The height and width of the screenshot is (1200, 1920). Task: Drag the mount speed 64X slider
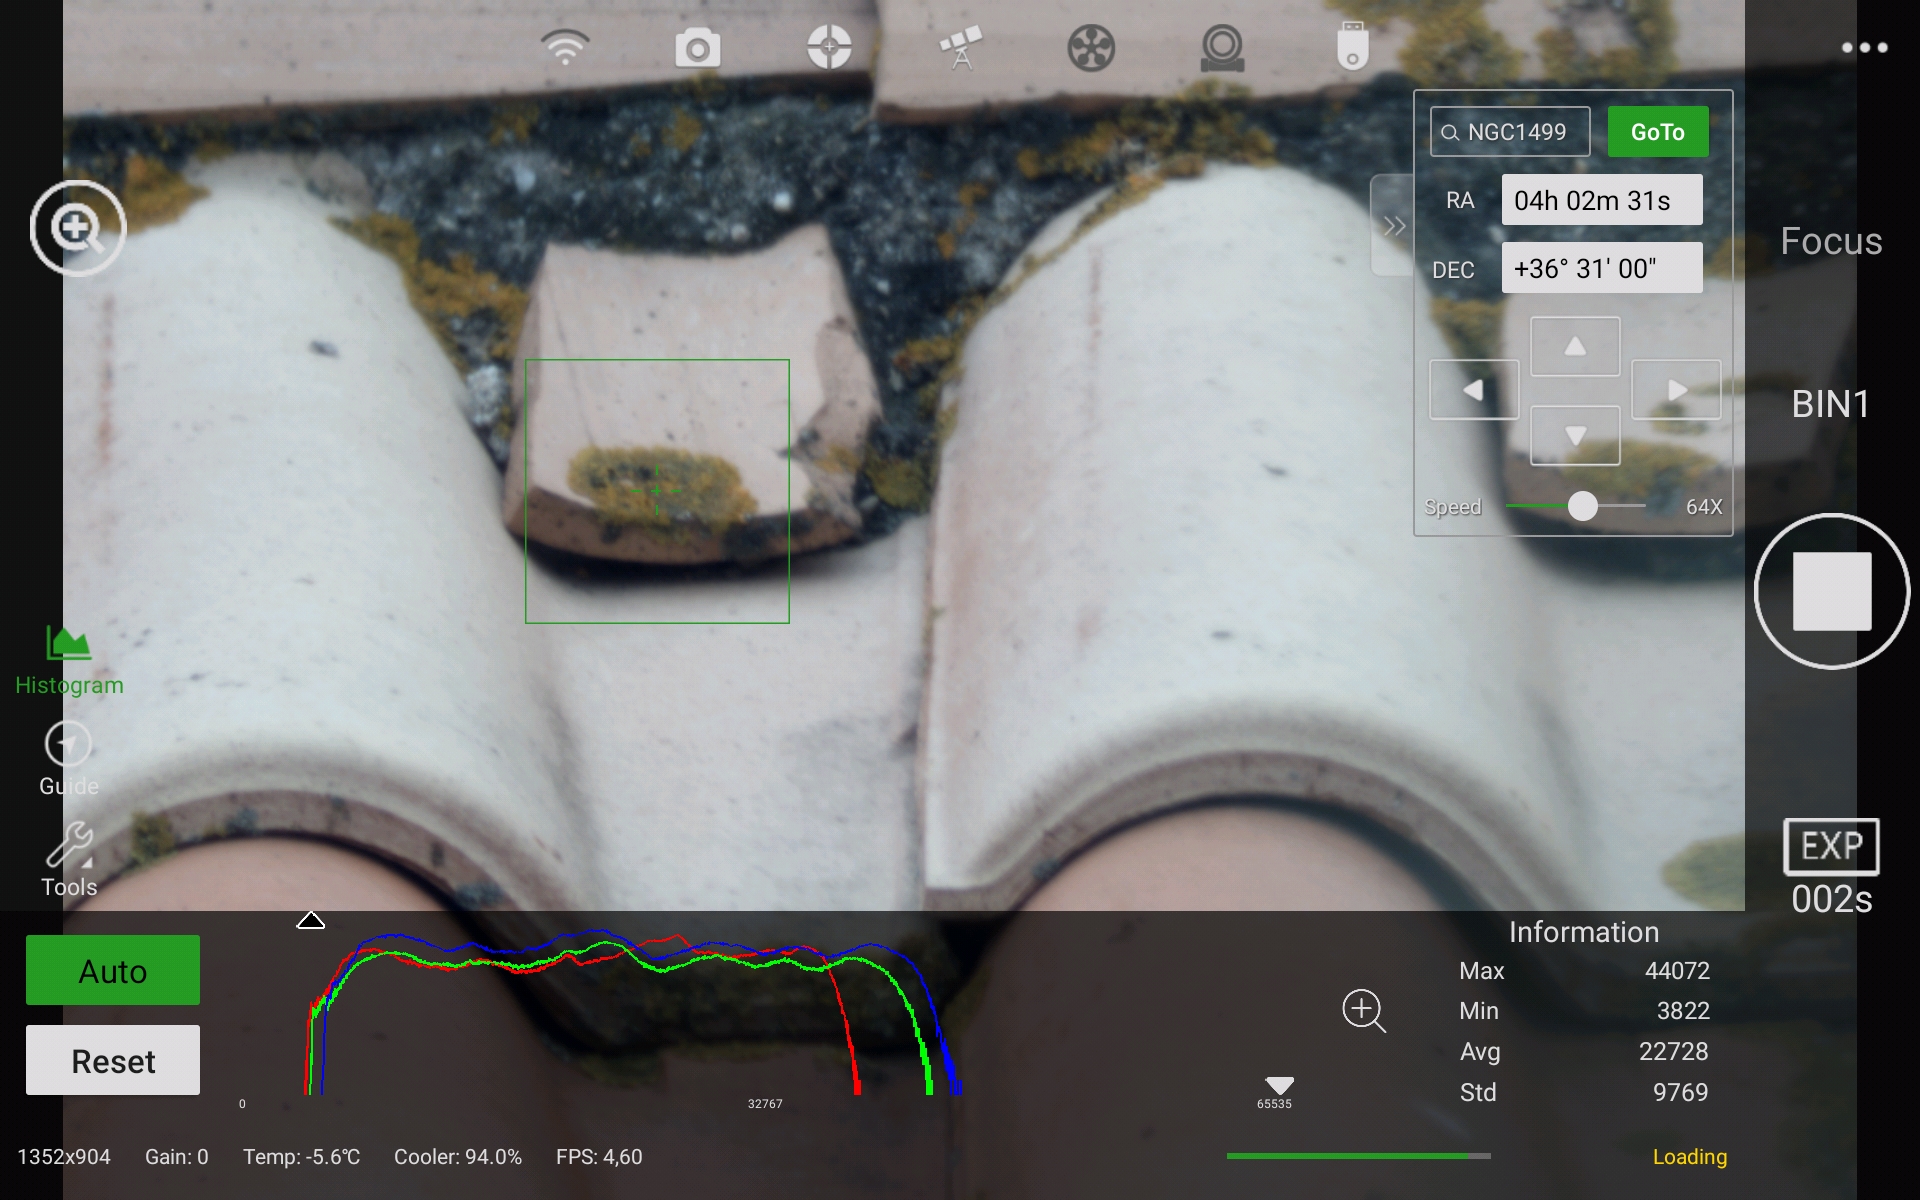[1581, 505]
